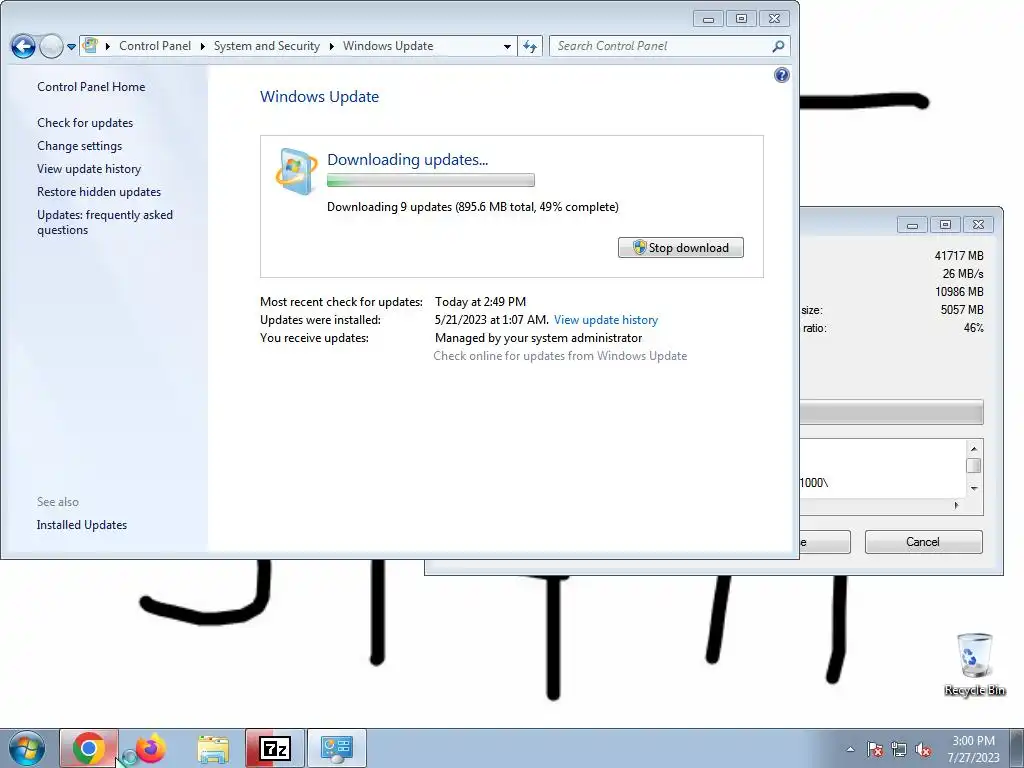Open the Recycle Bin desktop icon
1024x768 pixels.
click(x=974, y=664)
